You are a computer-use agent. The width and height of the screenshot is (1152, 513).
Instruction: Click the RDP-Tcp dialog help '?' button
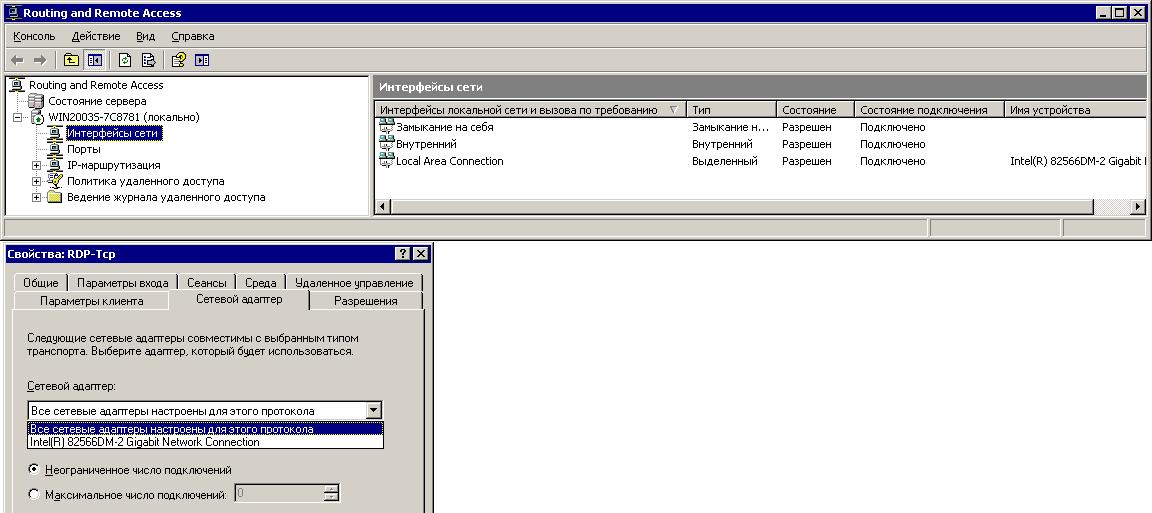(x=403, y=254)
